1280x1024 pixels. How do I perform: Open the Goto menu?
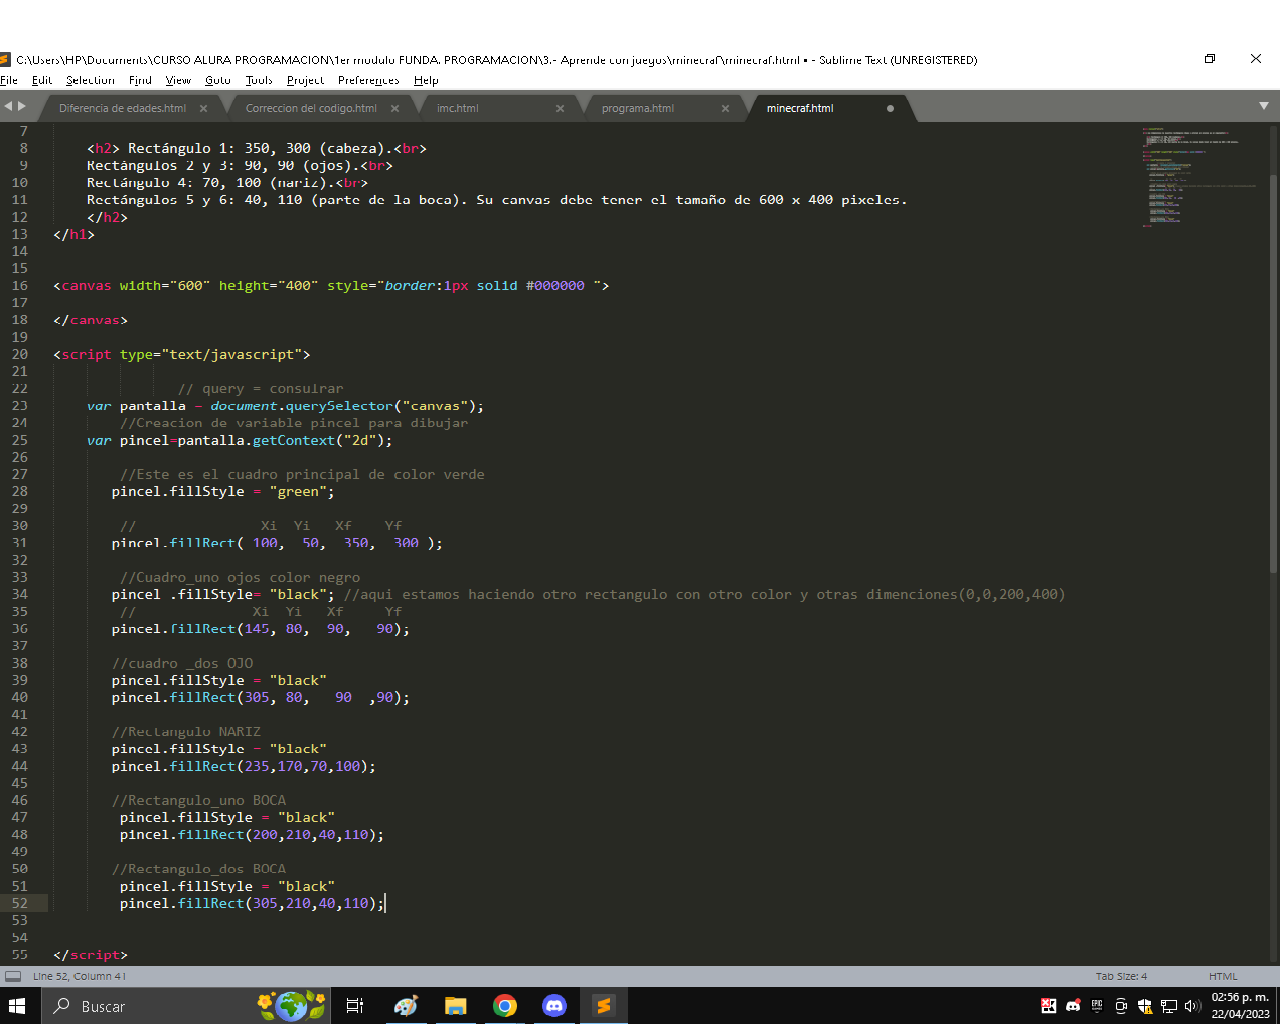[x=218, y=80]
